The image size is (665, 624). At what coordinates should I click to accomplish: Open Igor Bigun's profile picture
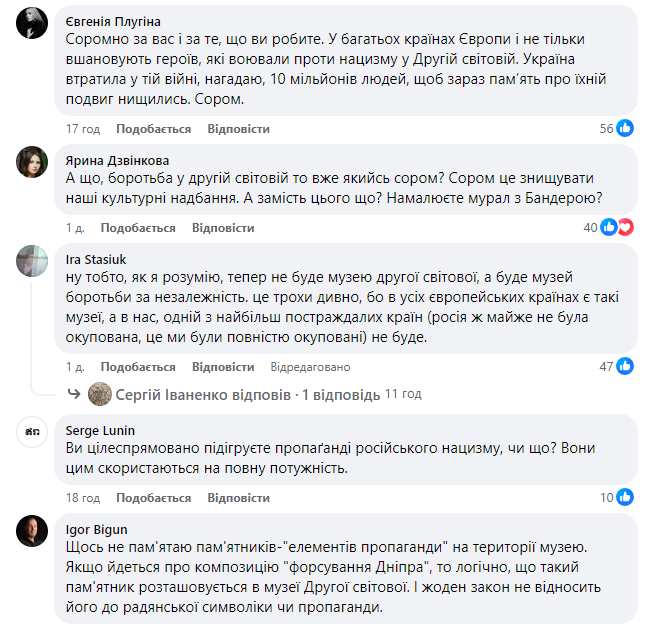pos(32,531)
